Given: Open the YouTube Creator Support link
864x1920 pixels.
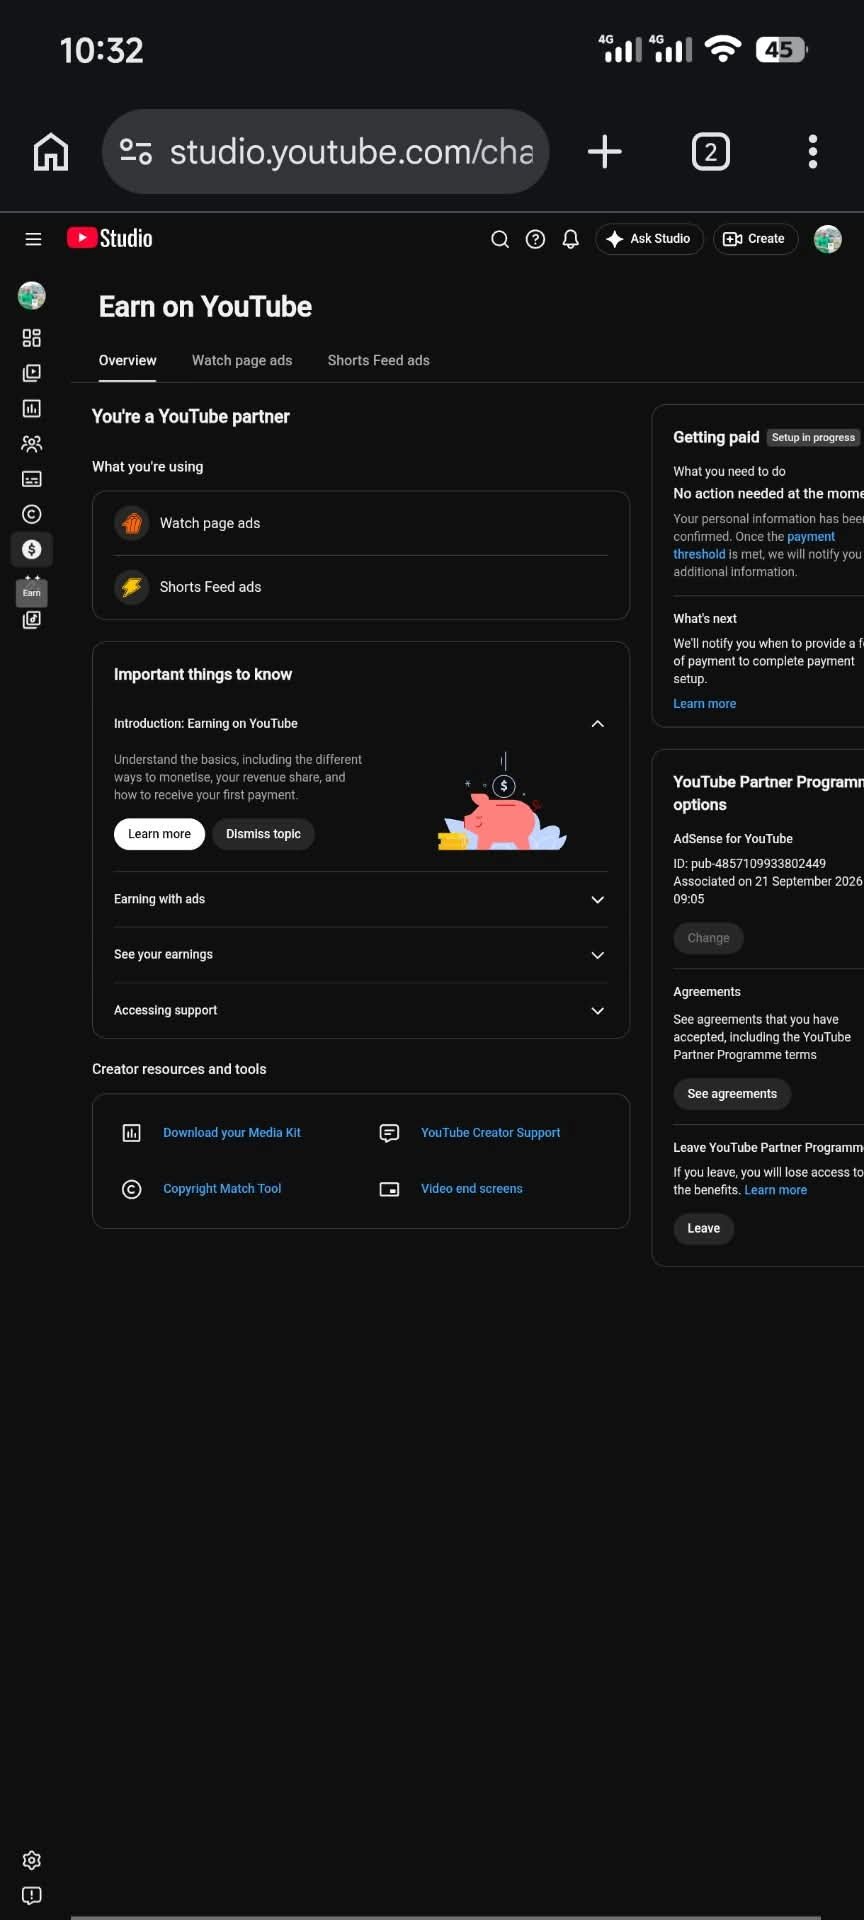Looking at the screenshot, I should pyautogui.click(x=490, y=1133).
